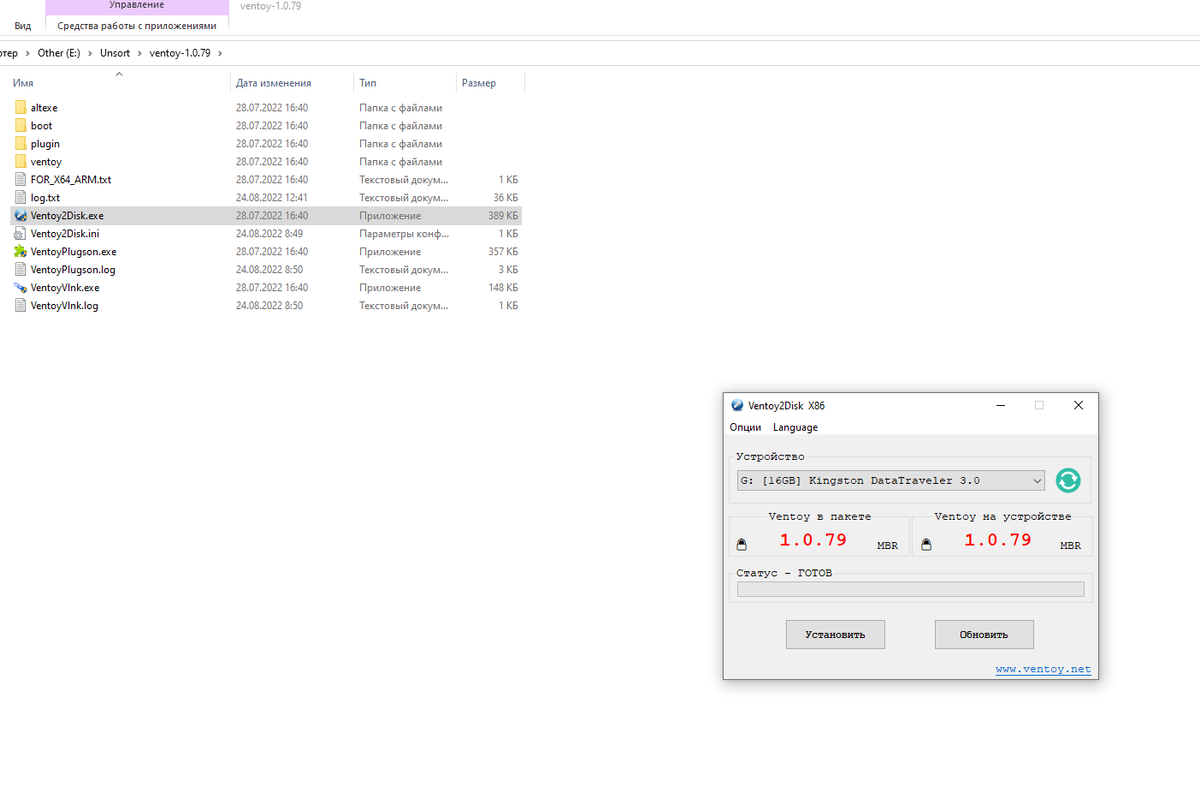The width and height of the screenshot is (1200, 793).
Task: Click the Управление contextual tab header
Action: 137,6
